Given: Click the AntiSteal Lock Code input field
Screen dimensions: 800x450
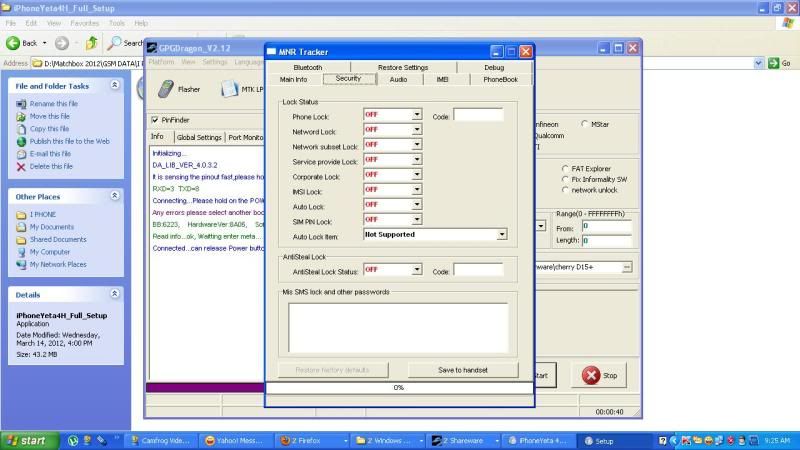Looking at the screenshot, I should point(479,270).
